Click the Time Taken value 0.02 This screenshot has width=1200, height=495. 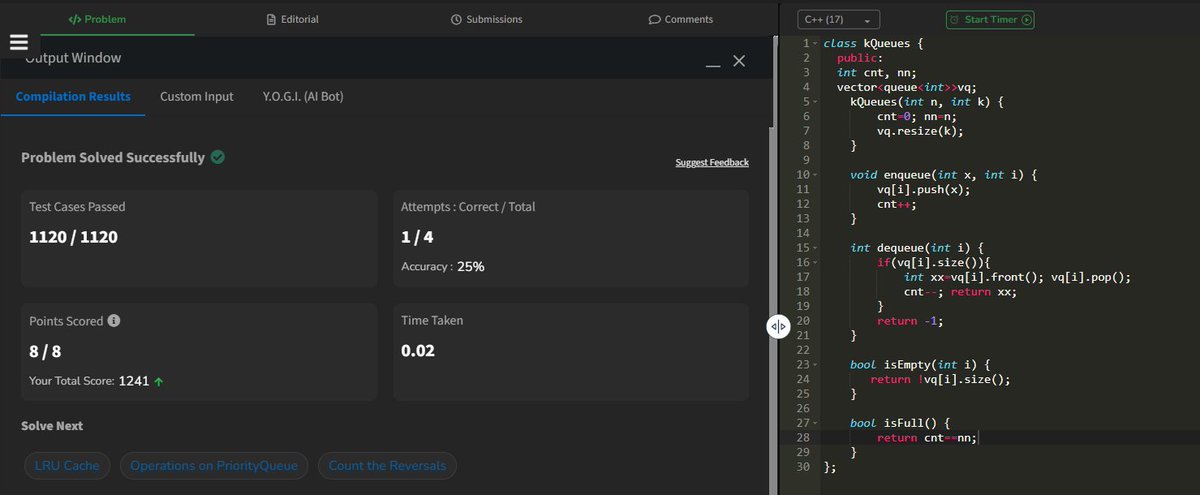[x=417, y=352]
